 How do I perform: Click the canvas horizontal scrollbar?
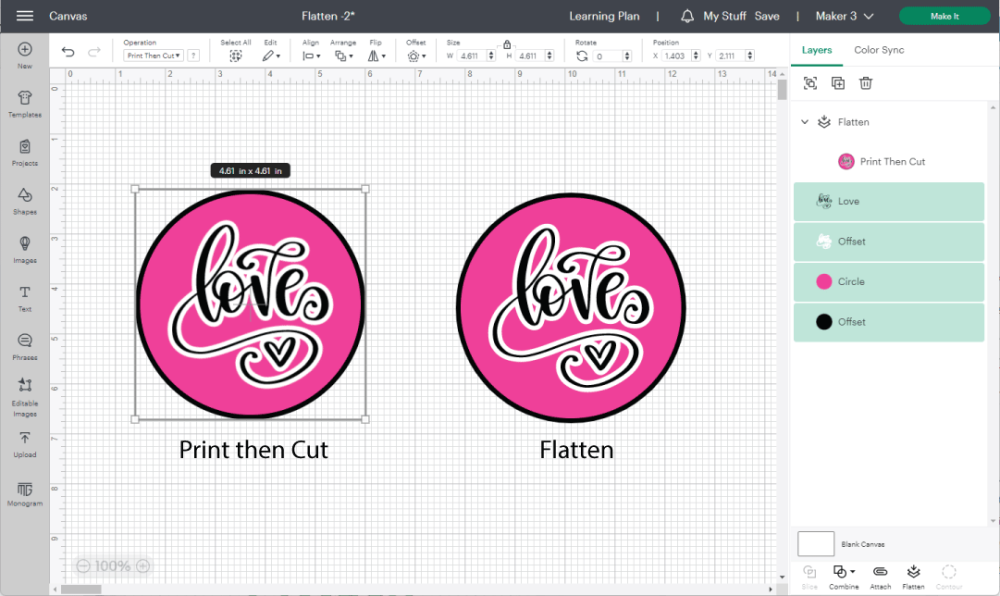click(x=81, y=589)
